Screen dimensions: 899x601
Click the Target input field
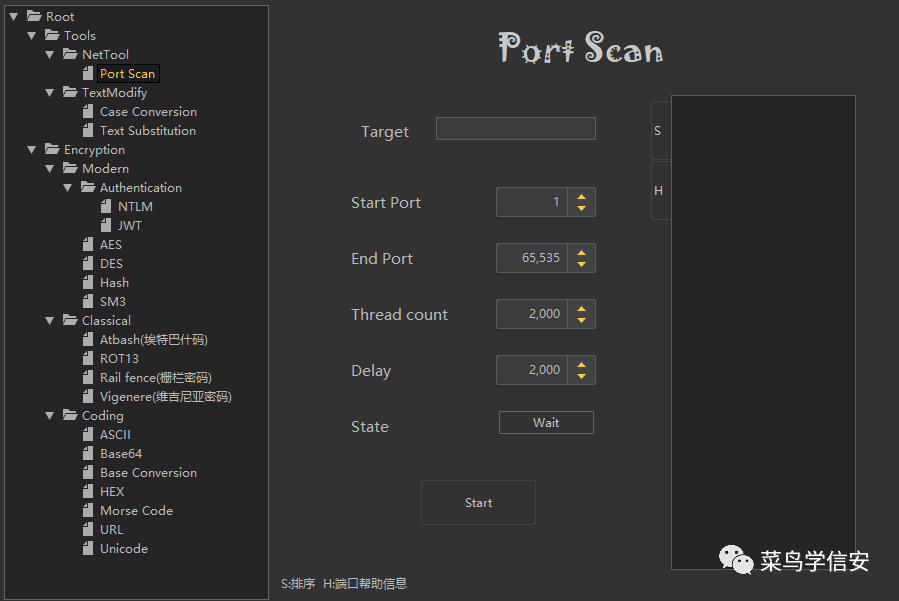point(515,128)
